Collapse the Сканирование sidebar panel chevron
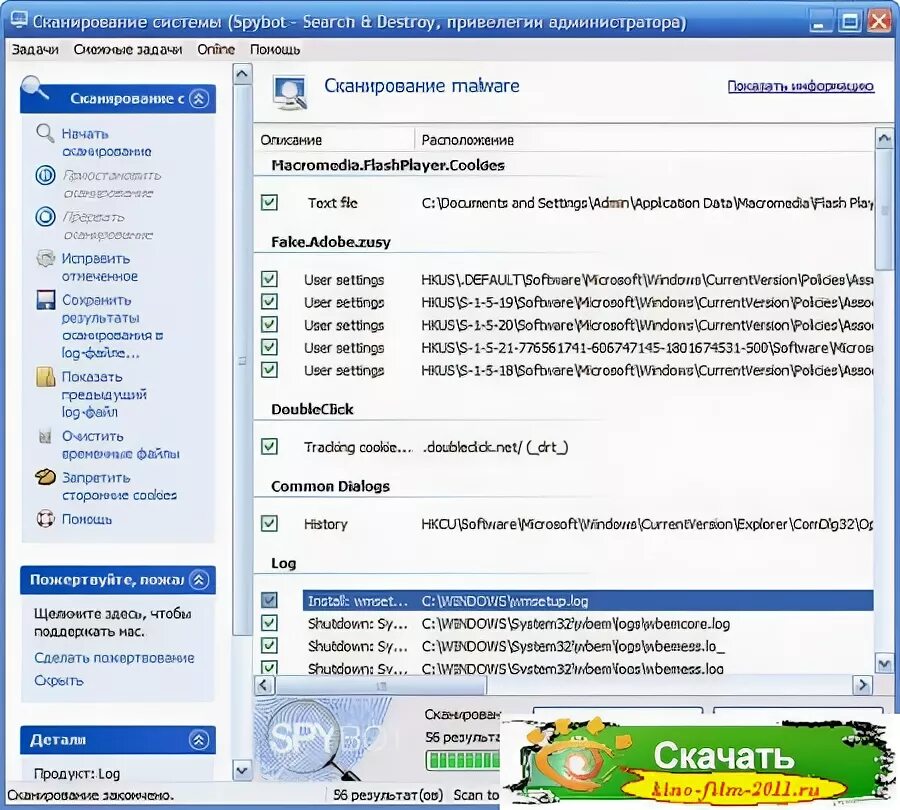Image resolution: width=900 pixels, height=810 pixels. 199,99
